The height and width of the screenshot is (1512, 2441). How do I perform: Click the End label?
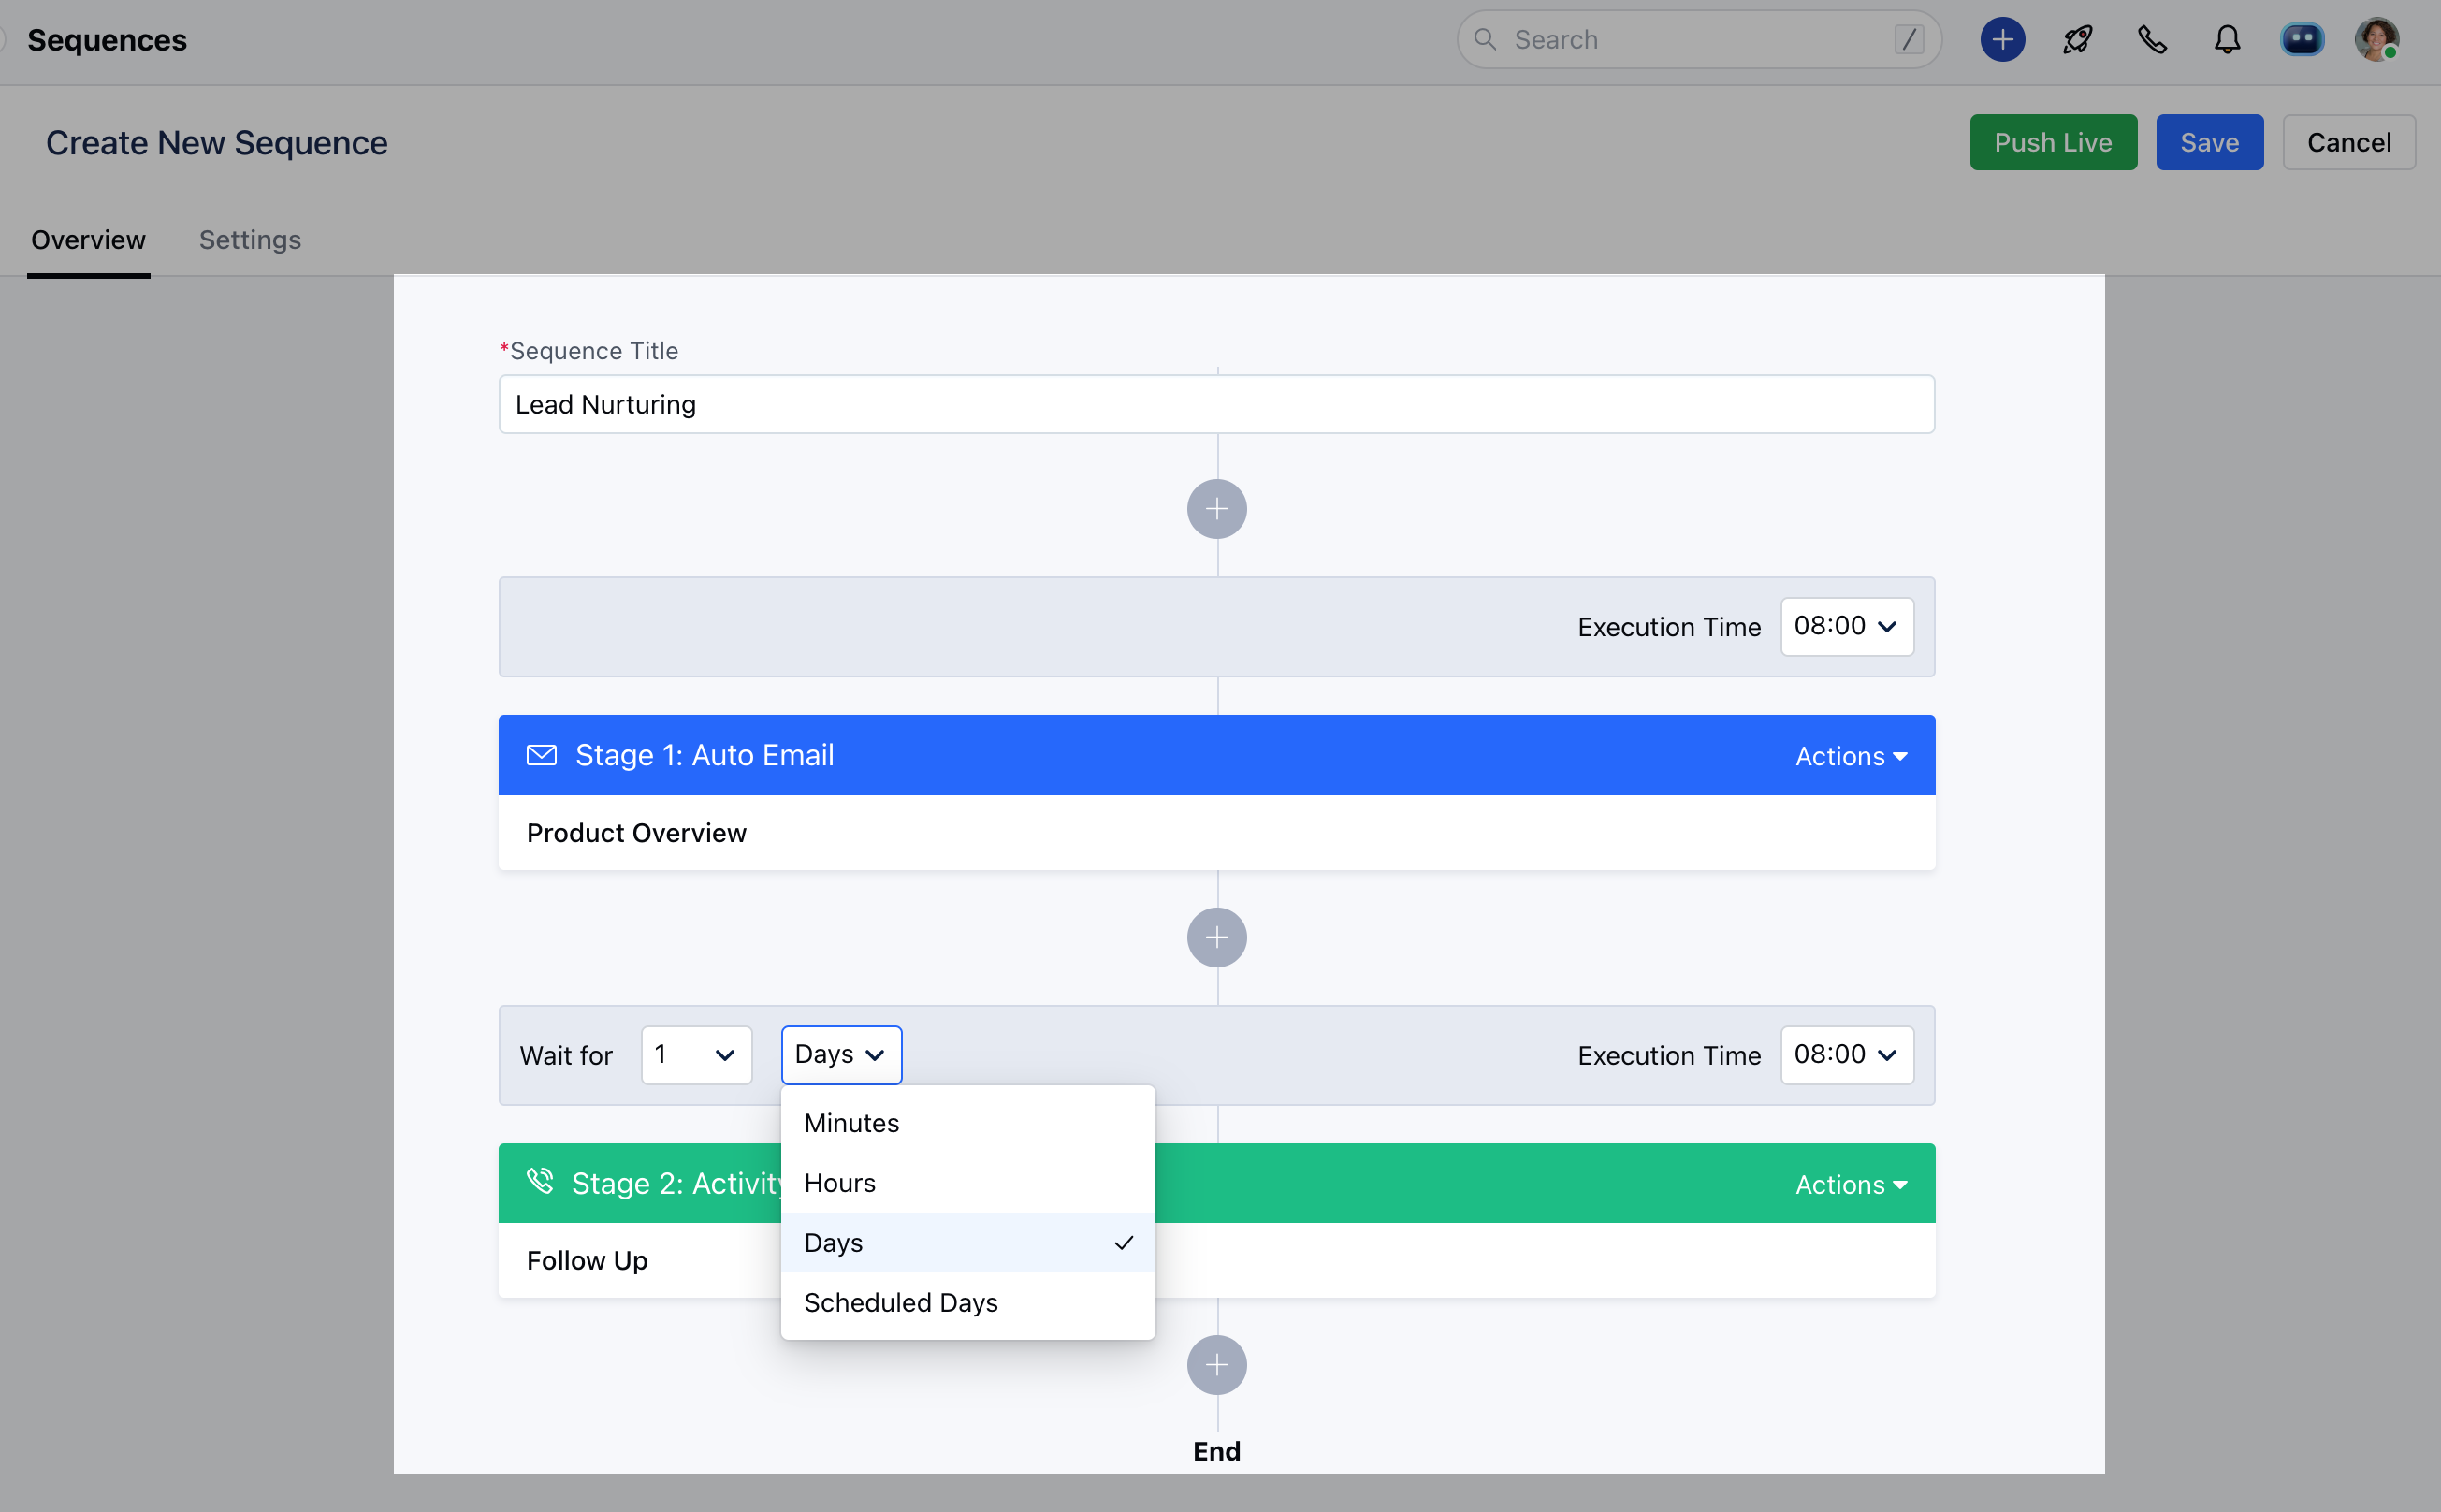click(1216, 1451)
